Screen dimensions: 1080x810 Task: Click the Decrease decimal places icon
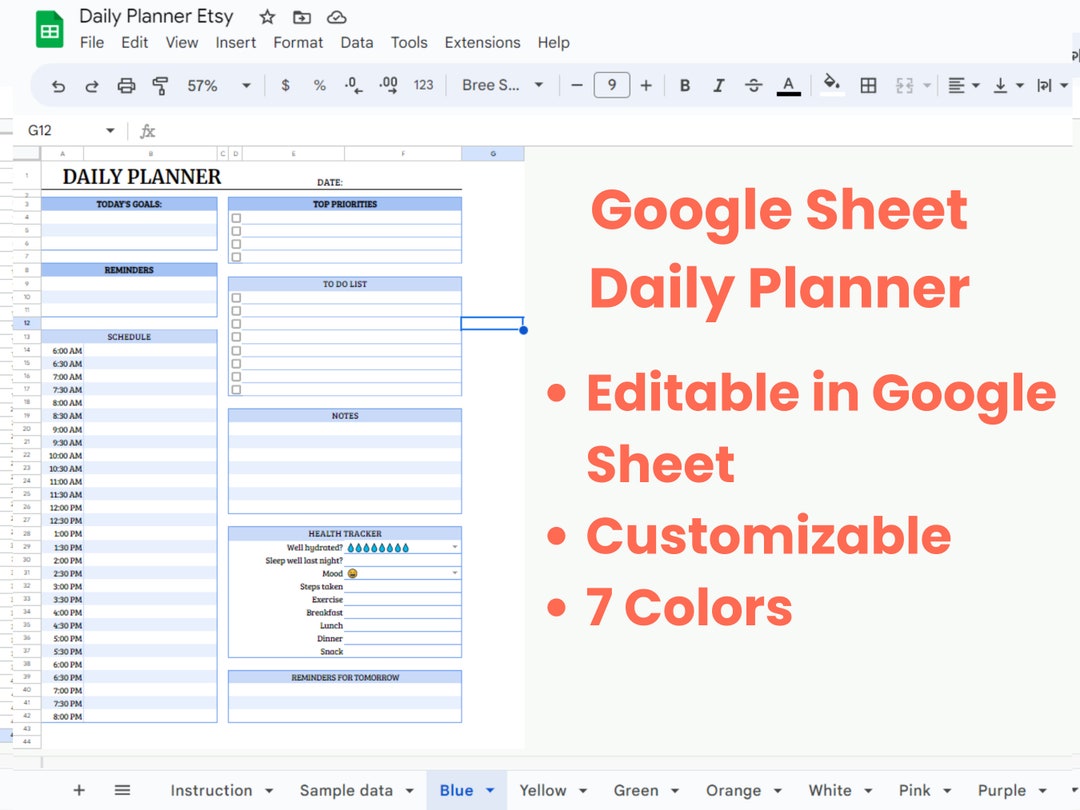352,85
